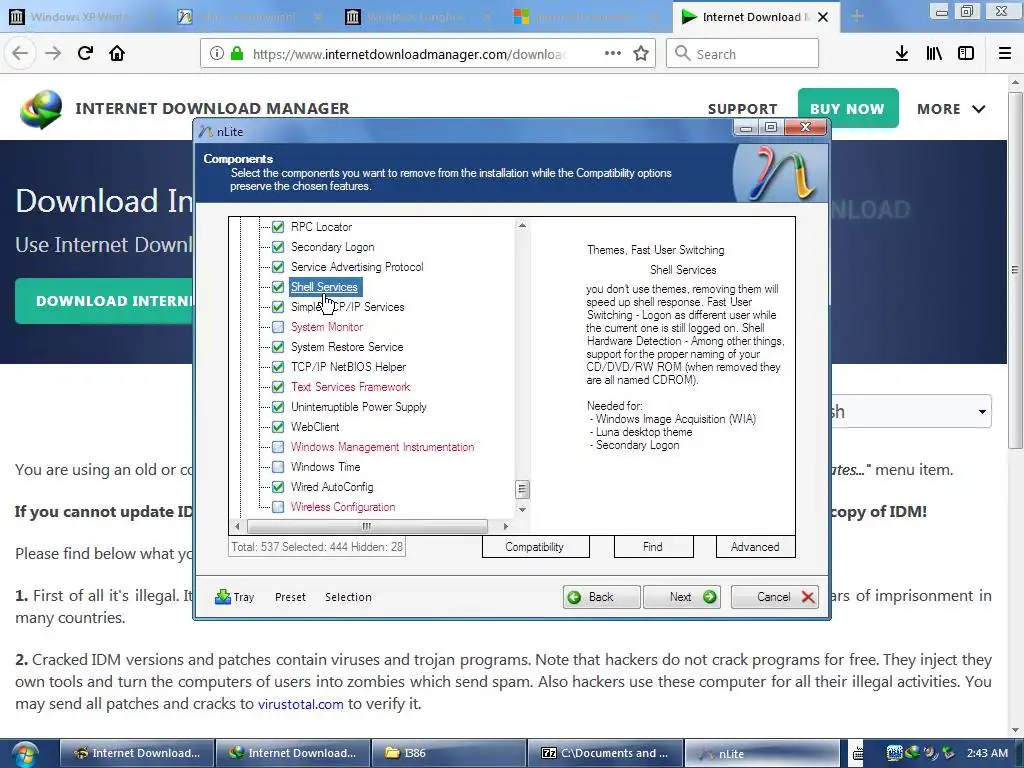
Task: Open the nLite Preset menu
Action: point(290,597)
